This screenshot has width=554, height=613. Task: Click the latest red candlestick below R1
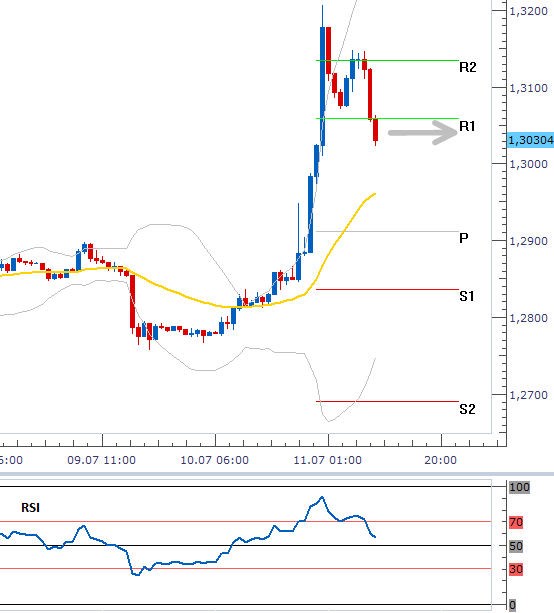tap(376, 130)
